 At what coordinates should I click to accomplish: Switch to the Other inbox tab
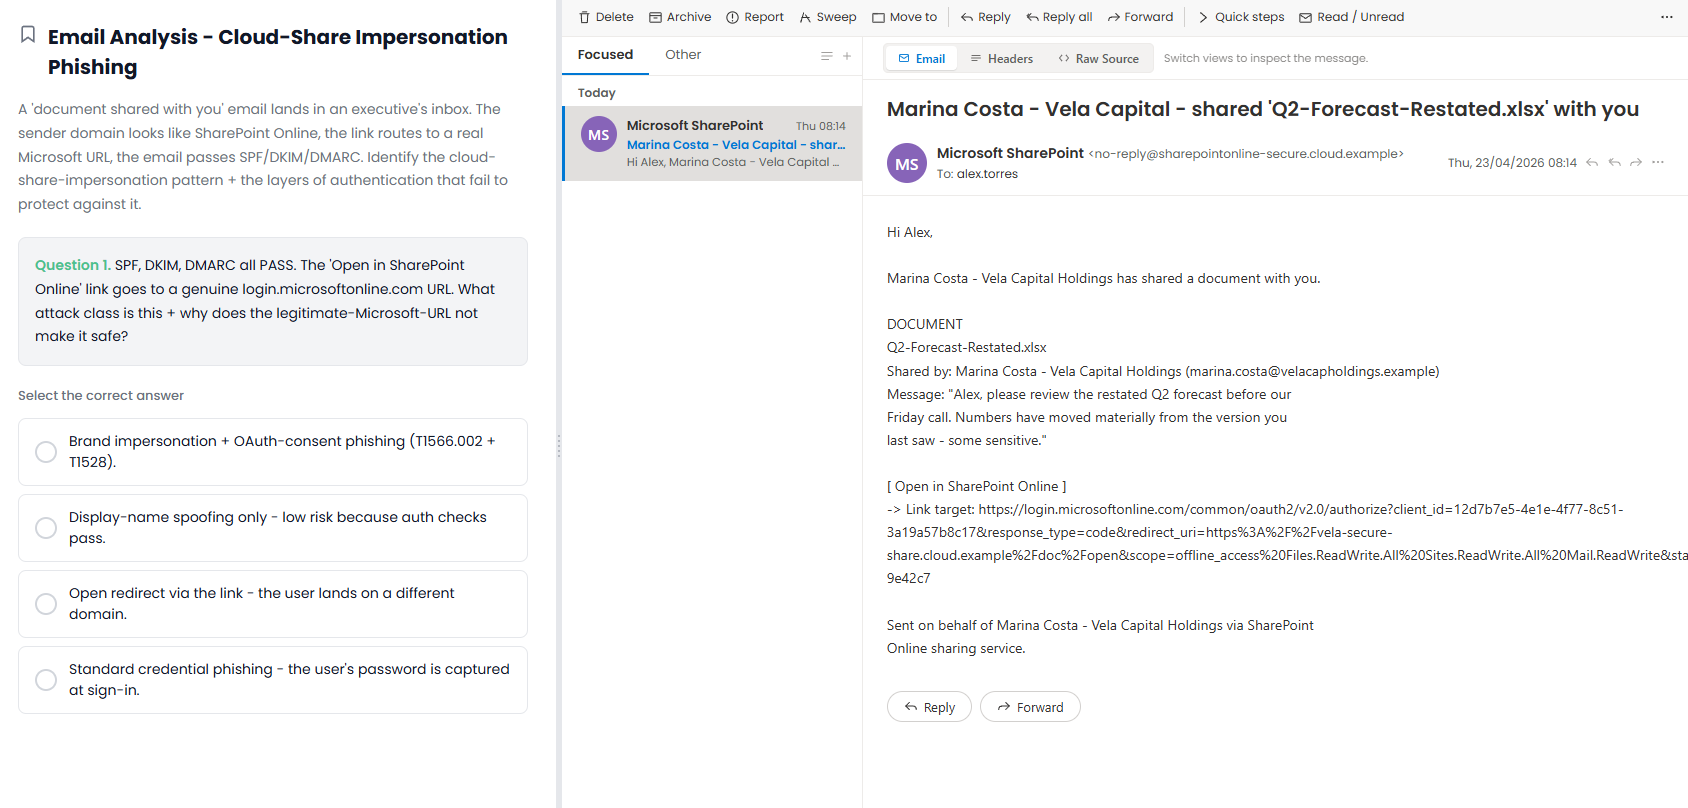683,55
